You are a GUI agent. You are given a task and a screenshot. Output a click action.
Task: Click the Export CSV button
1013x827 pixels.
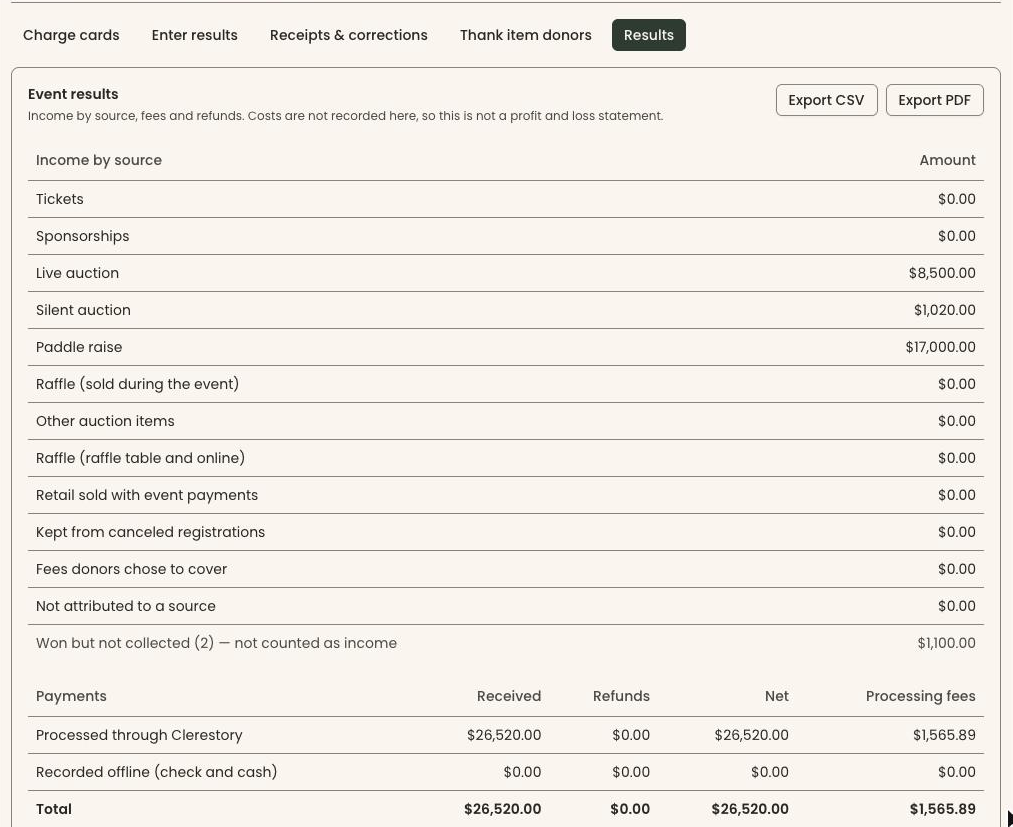point(826,100)
